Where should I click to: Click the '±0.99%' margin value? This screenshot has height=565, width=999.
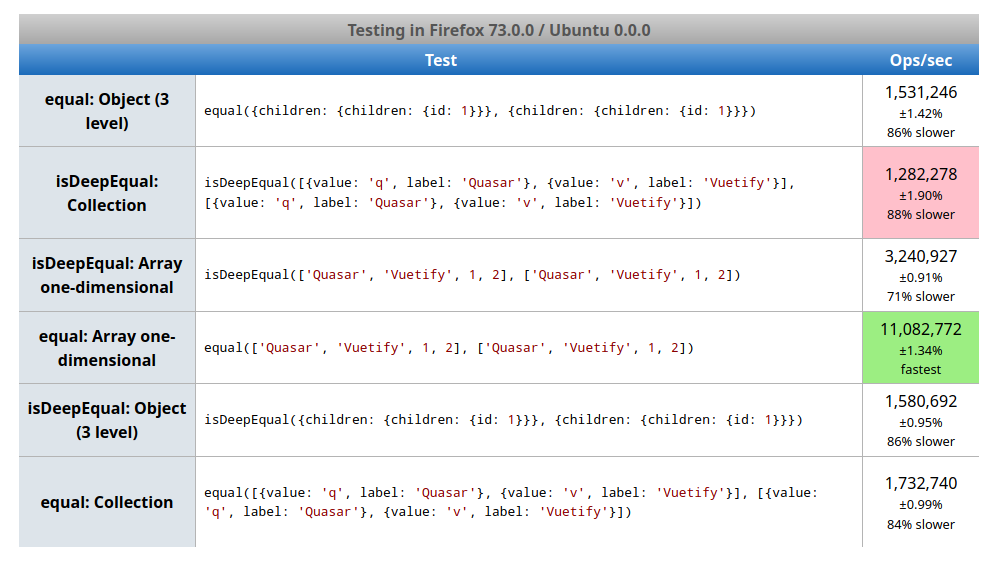921,505
